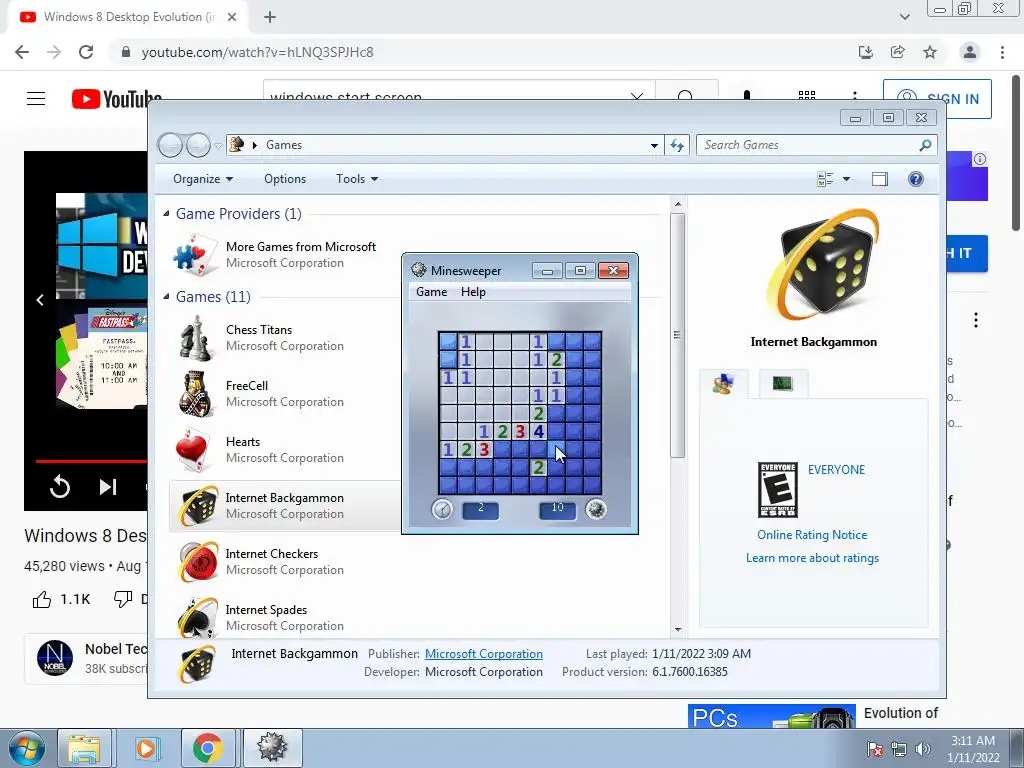Viewport: 1024px width, 768px height.
Task: Open a new Chrome tab
Action: click(270, 17)
